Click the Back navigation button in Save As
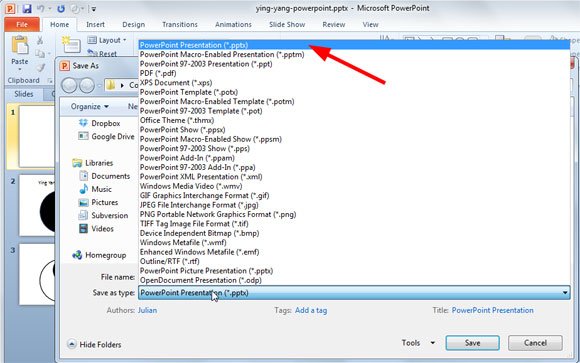 pos(69,85)
